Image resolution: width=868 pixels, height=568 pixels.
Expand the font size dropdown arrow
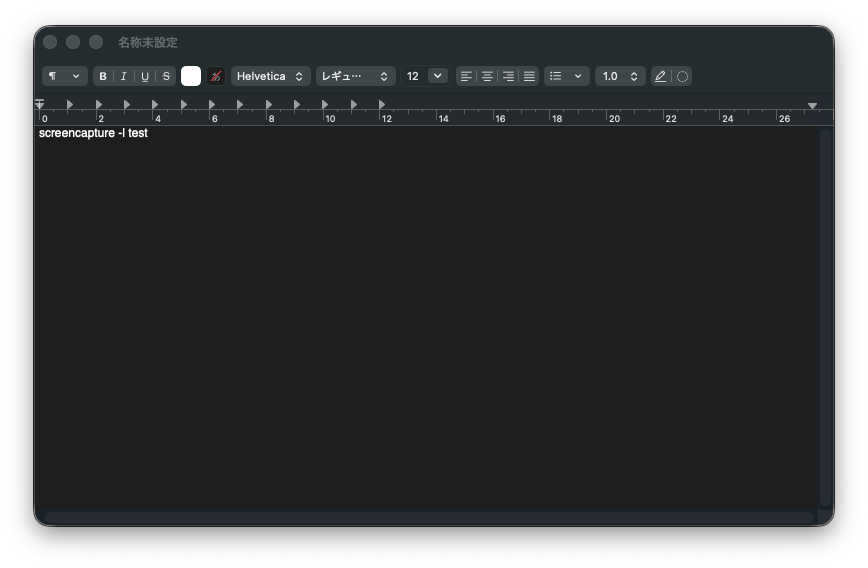pos(438,76)
